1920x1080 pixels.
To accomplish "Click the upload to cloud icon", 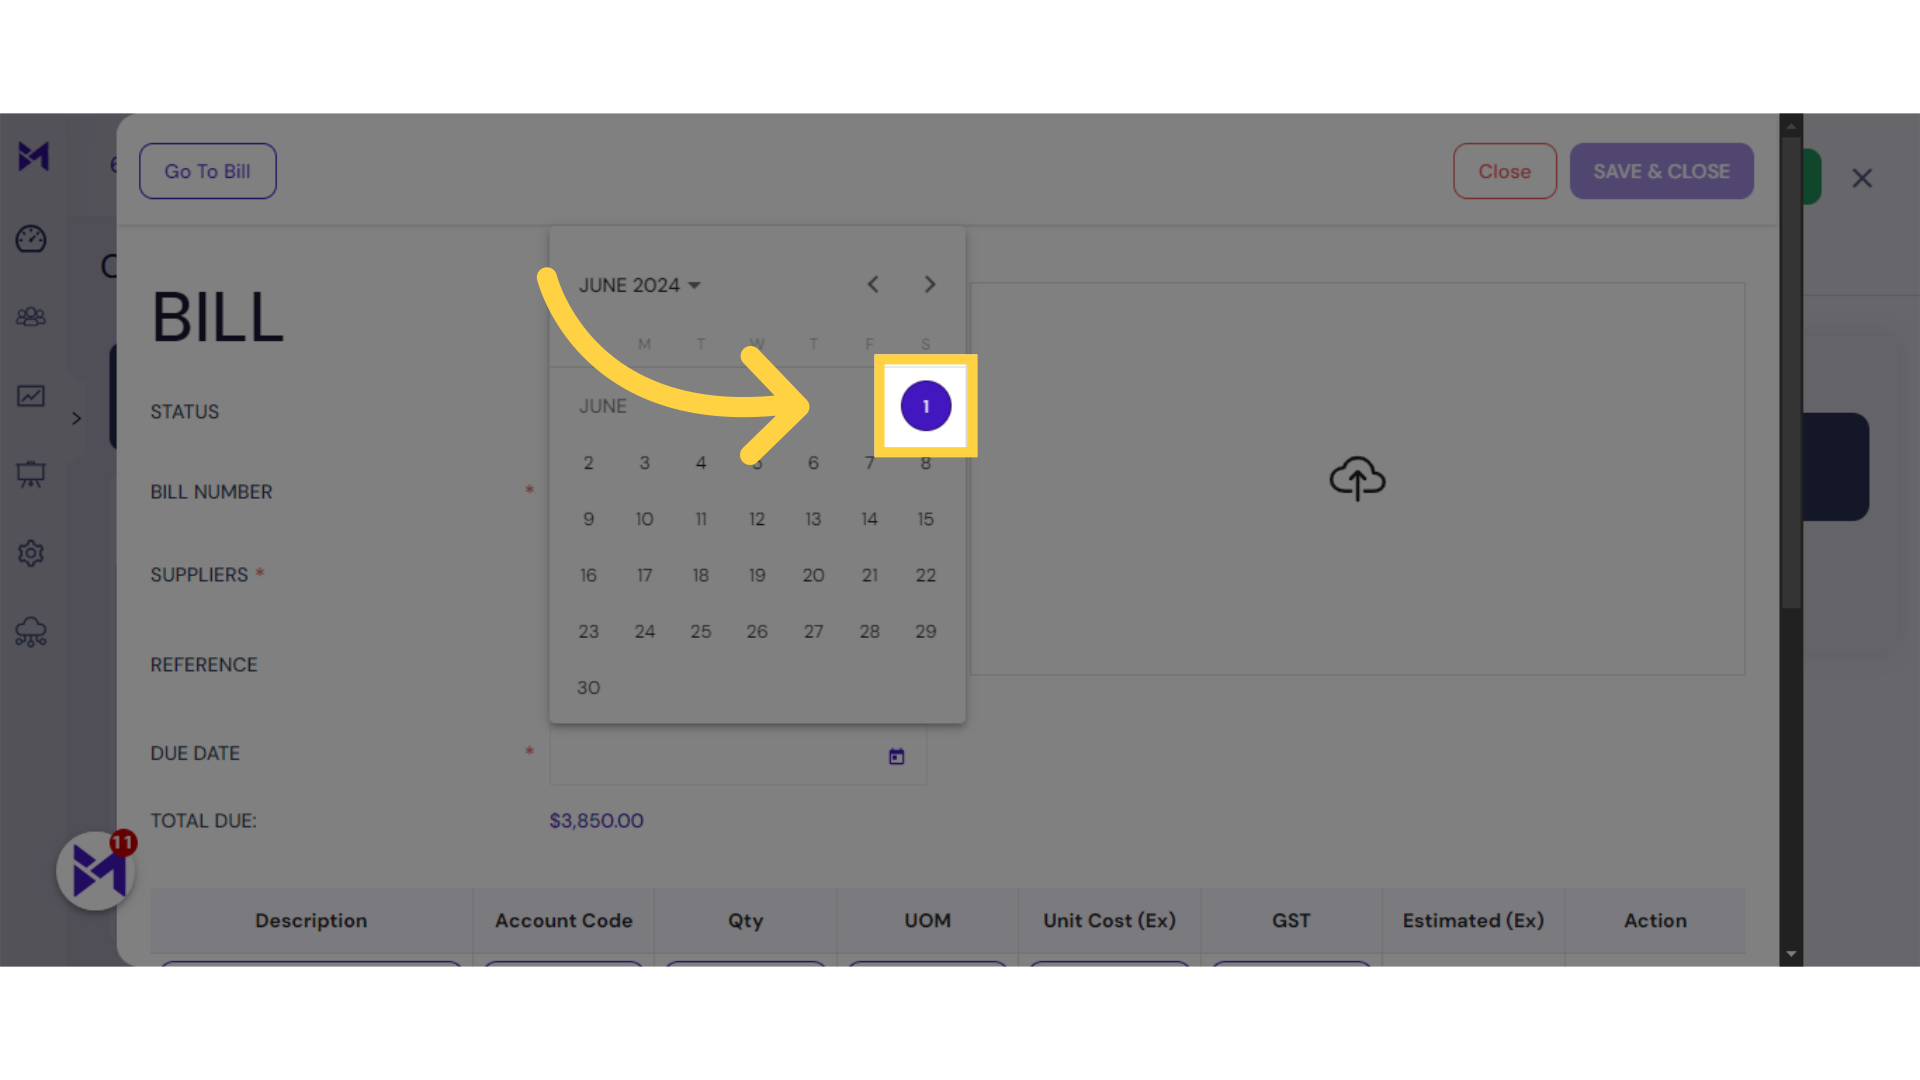I will 1357,477.
